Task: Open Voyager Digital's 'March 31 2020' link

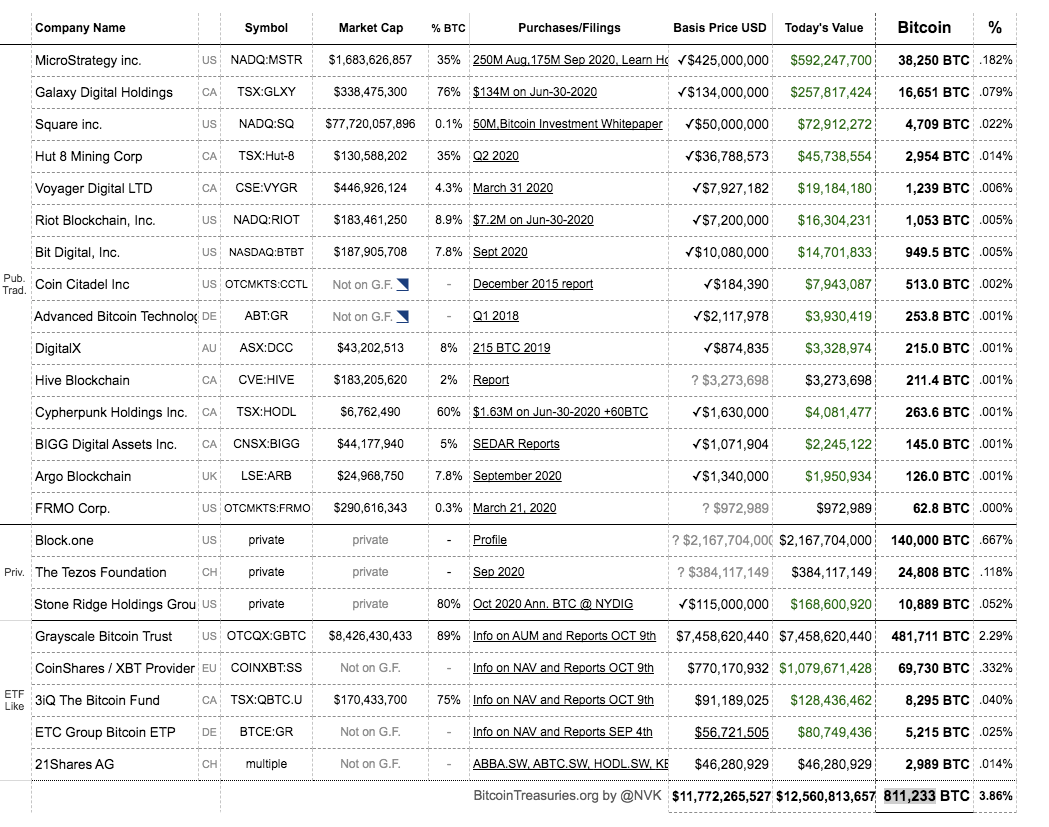Action: pyautogui.click(x=512, y=188)
